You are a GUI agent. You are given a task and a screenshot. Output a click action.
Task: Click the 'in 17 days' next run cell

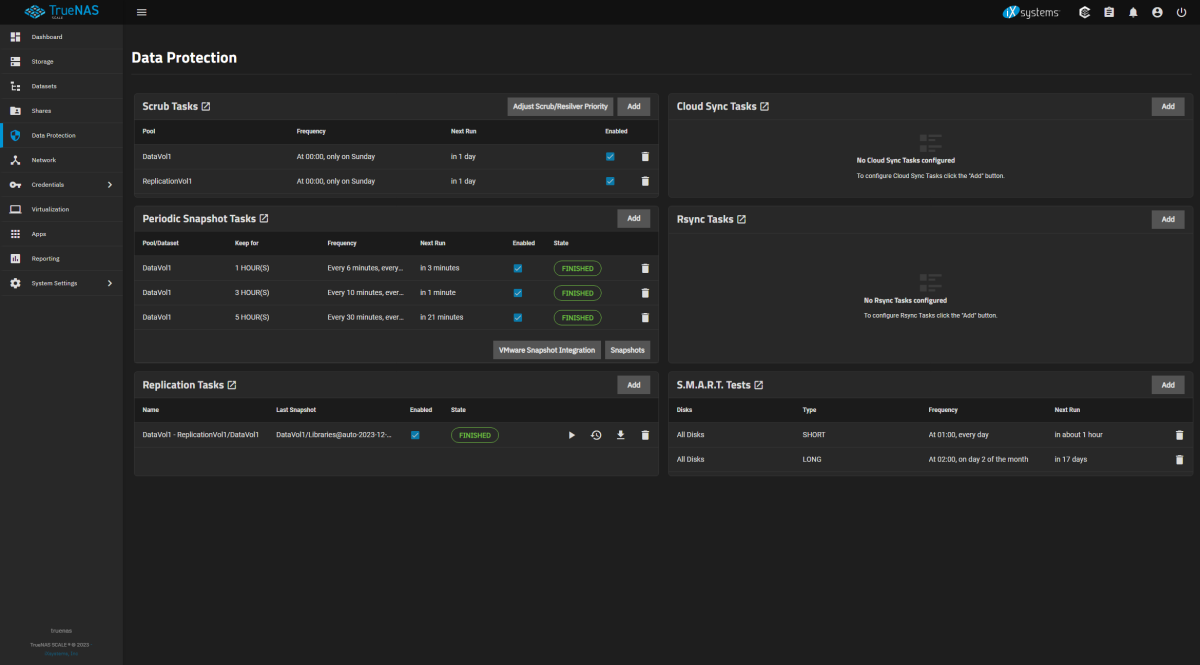1071,459
